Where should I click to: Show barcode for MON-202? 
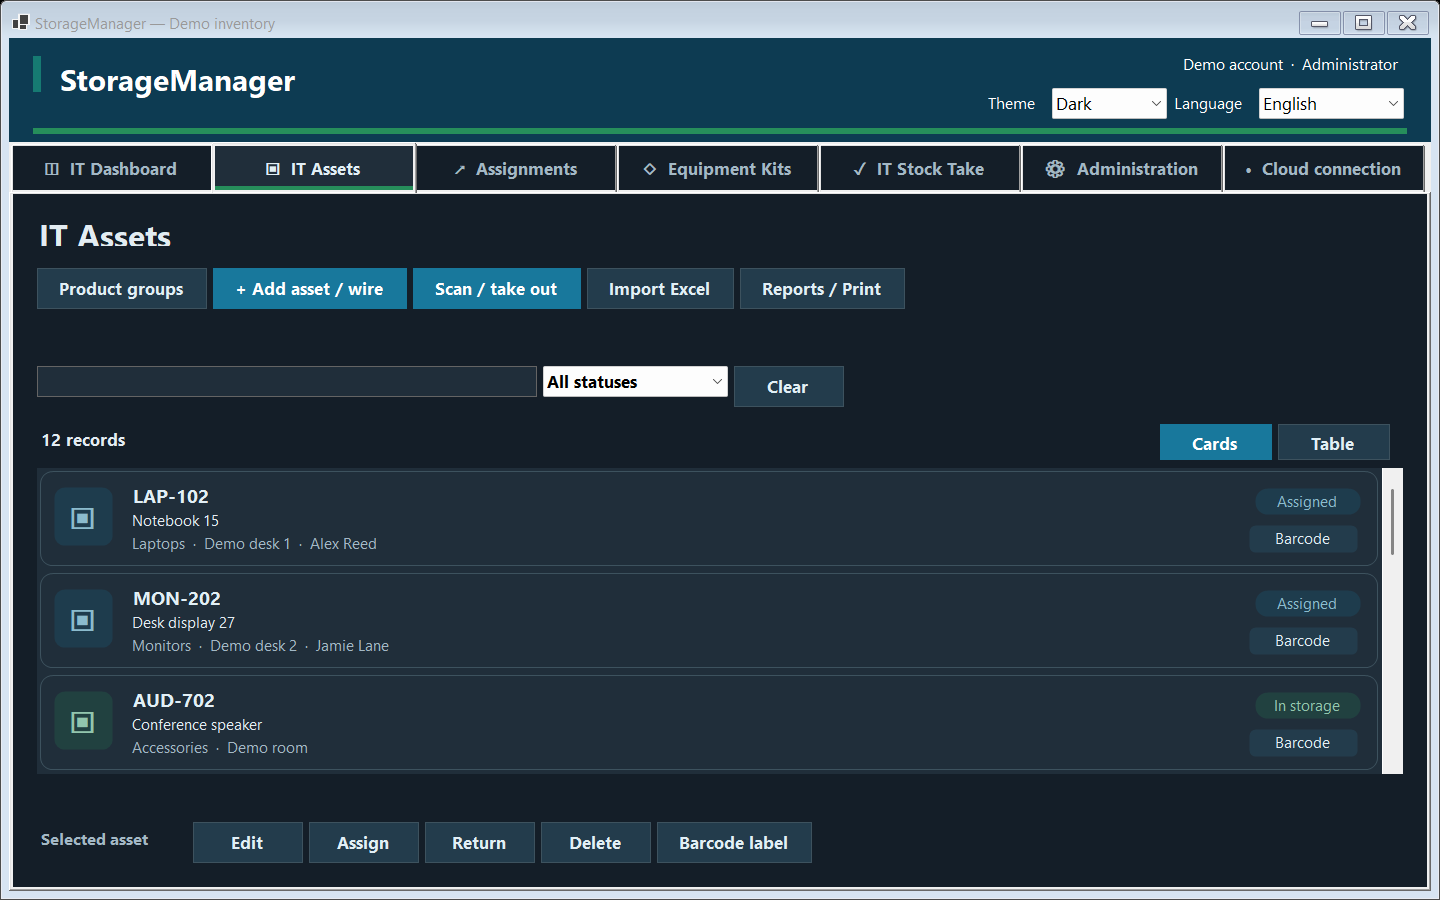[1303, 641]
